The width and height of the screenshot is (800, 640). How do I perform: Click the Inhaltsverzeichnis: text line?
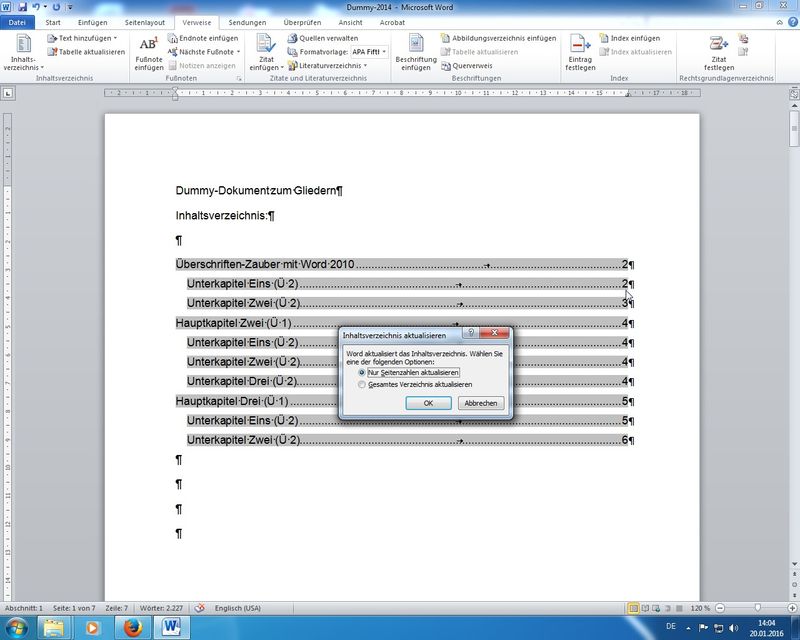(x=225, y=215)
